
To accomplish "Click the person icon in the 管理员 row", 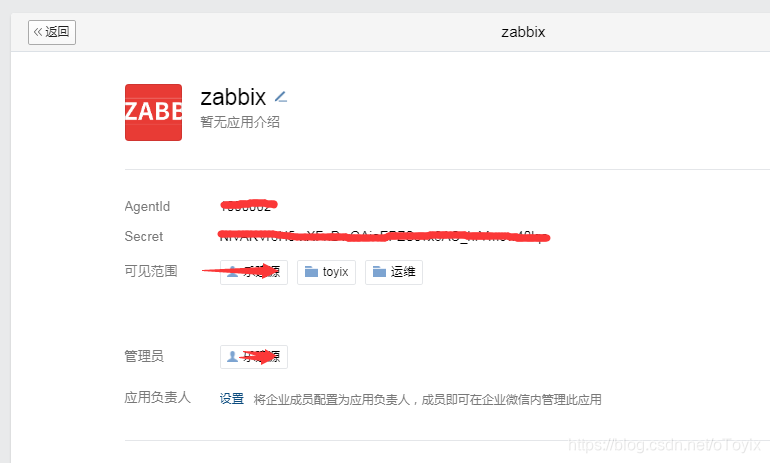I will click(x=232, y=357).
